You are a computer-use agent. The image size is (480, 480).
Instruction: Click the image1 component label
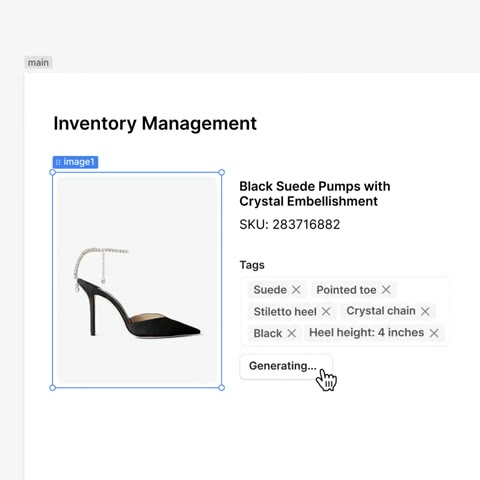pos(75,162)
